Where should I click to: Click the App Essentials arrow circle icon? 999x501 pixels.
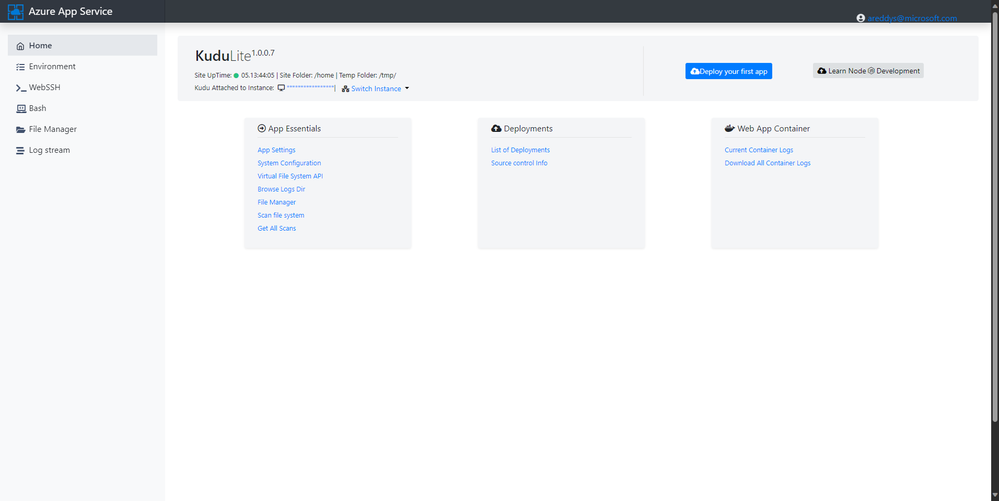point(261,128)
